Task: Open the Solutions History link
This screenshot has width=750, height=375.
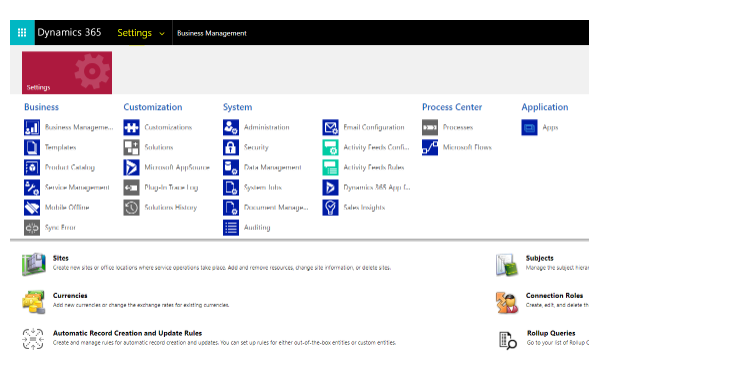Action: tap(171, 208)
